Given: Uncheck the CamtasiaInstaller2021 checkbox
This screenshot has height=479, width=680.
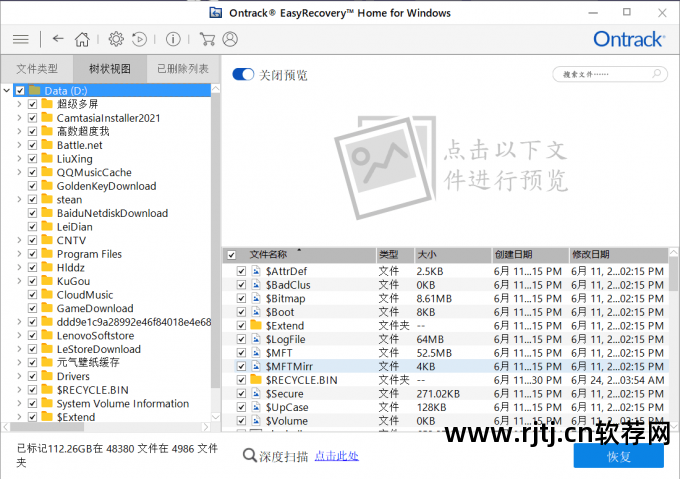Looking at the screenshot, I should [x=33, y=118].
